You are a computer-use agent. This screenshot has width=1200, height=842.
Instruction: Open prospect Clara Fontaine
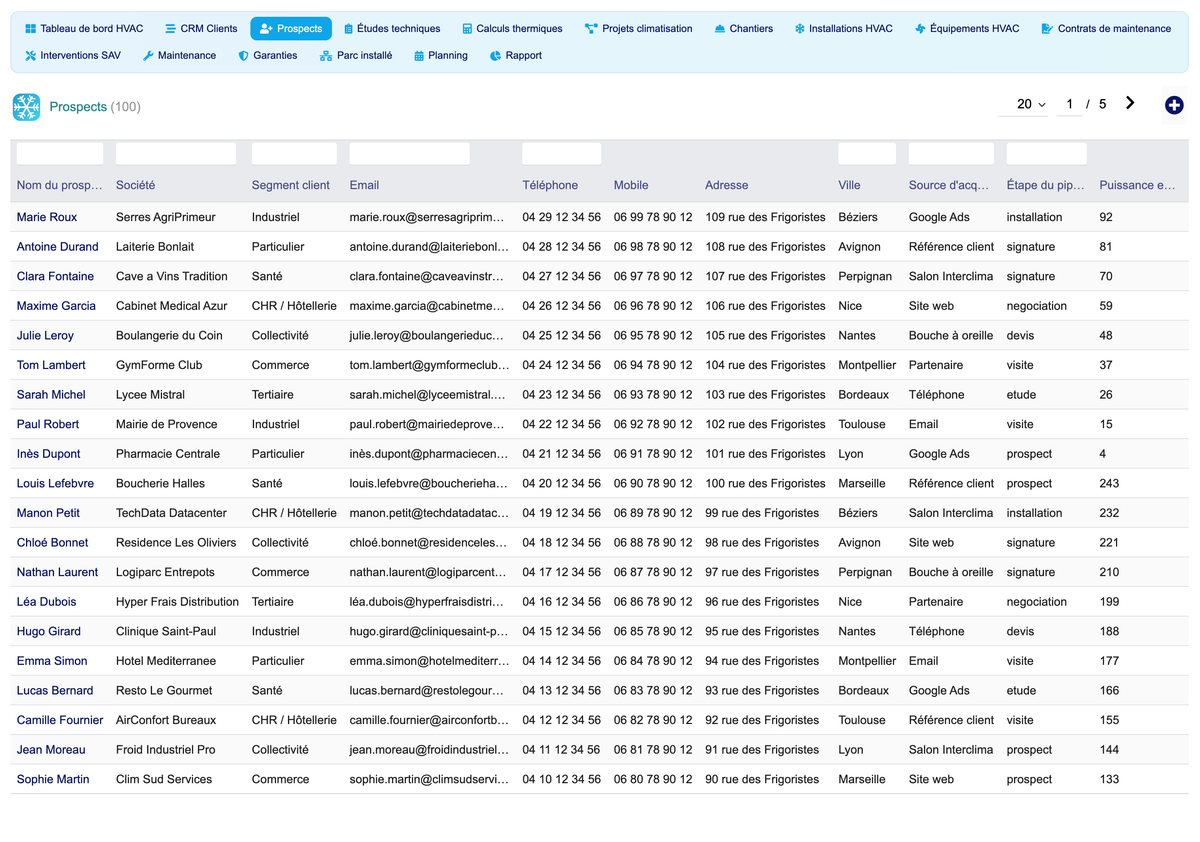pyautogui.click(x=55, y=276)
